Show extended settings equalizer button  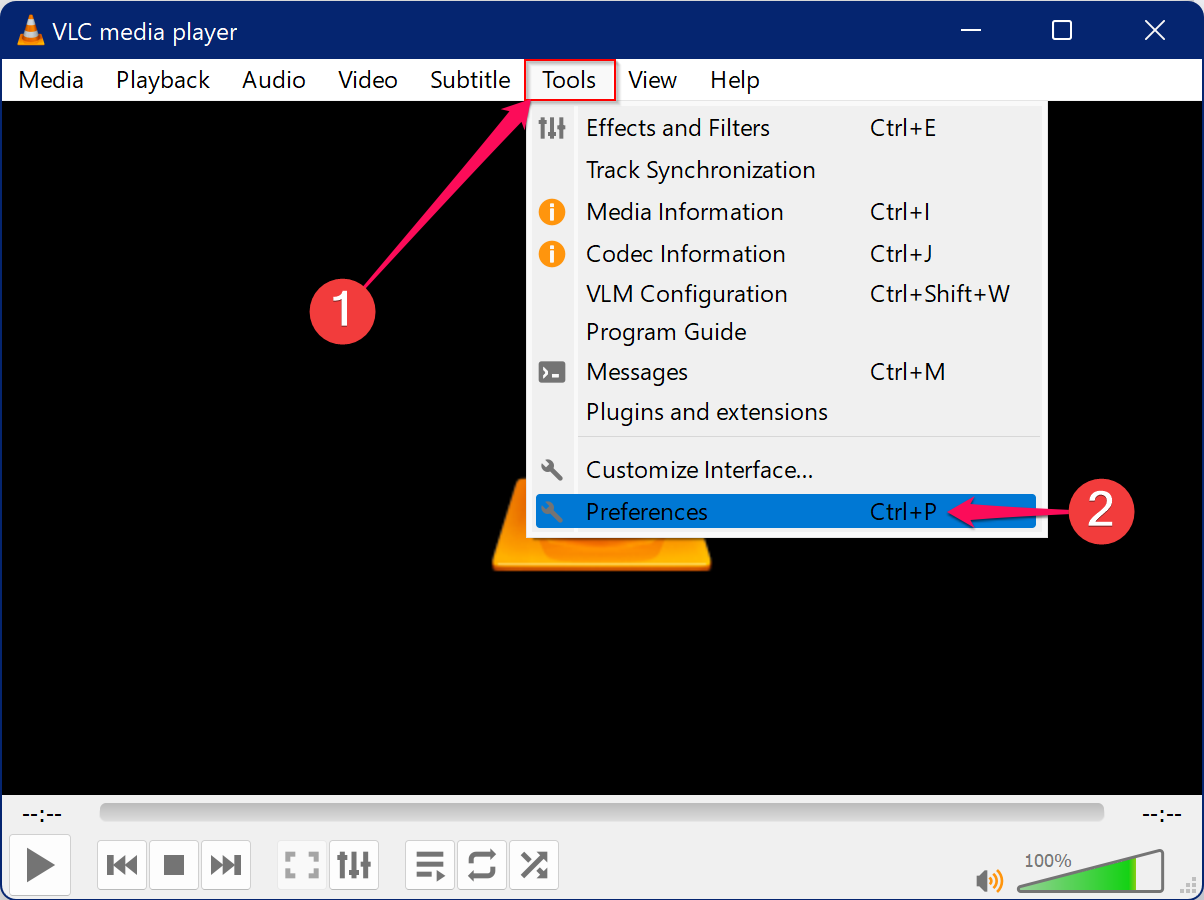[x=354, y=865]
